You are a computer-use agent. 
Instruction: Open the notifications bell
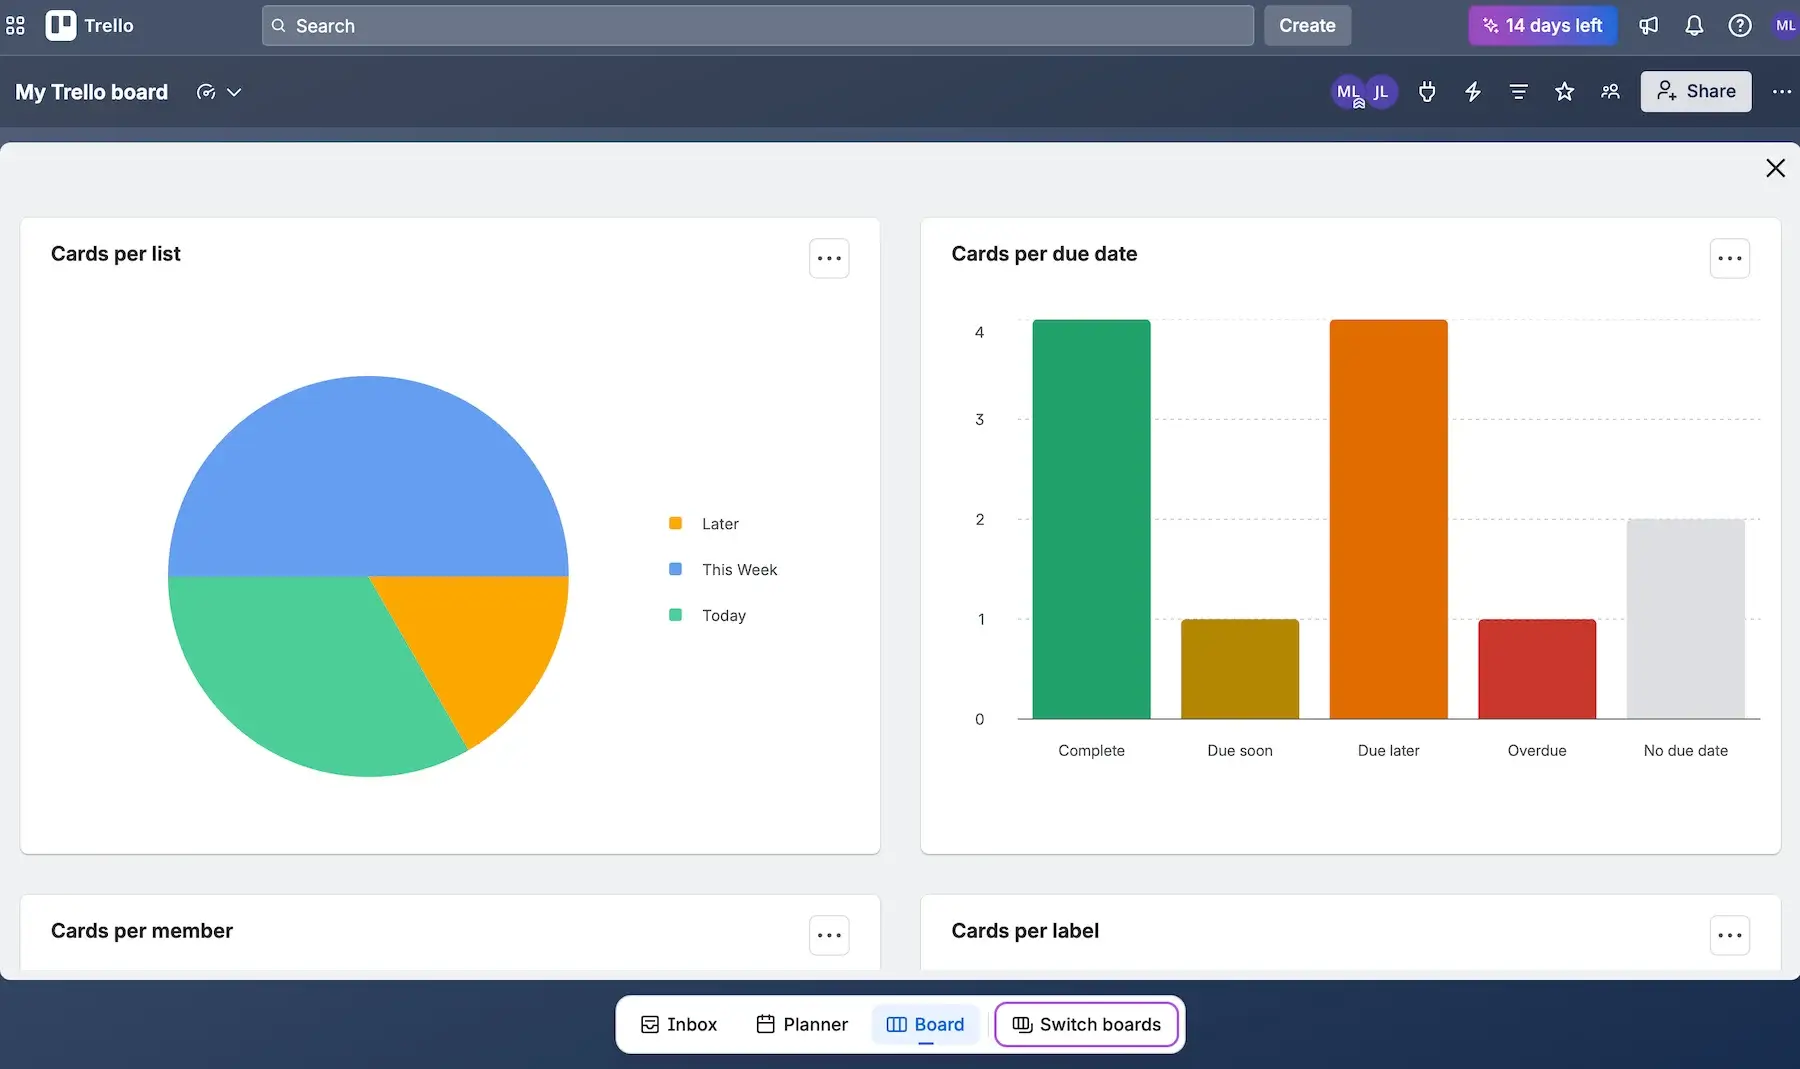click(1694, 26)
